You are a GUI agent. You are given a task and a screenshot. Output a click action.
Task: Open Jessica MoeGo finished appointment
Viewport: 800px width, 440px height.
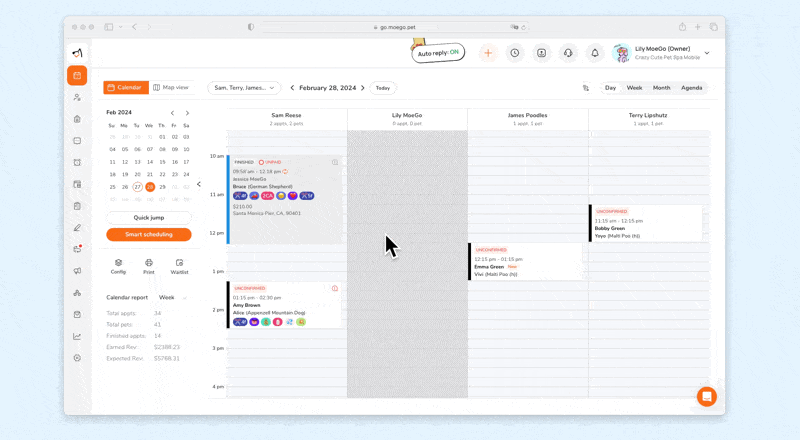pyautogui.click(x=284, y=200)
